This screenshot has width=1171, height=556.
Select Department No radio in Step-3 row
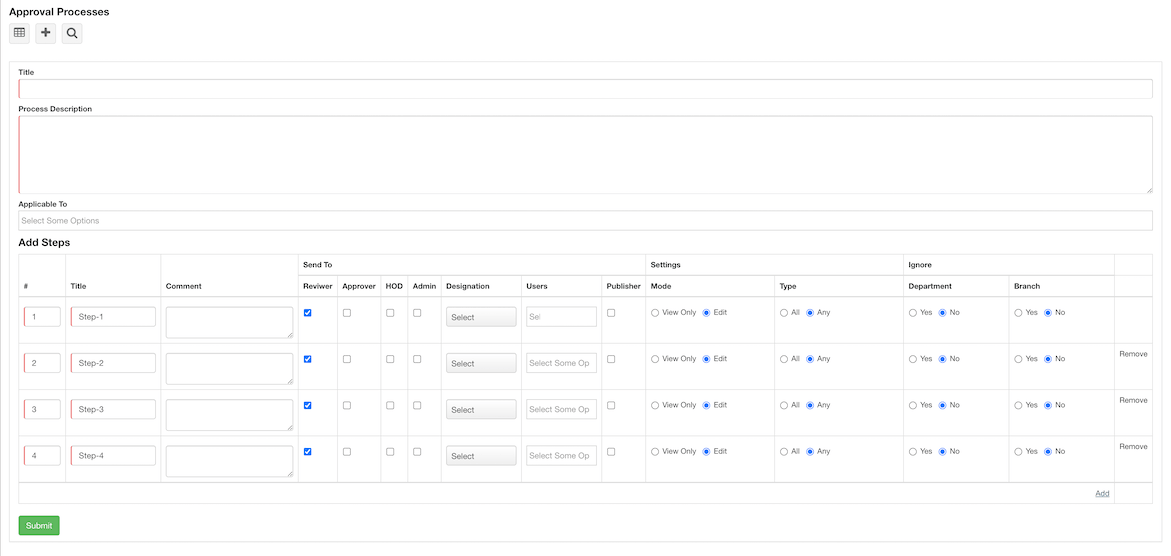[942, 406]
